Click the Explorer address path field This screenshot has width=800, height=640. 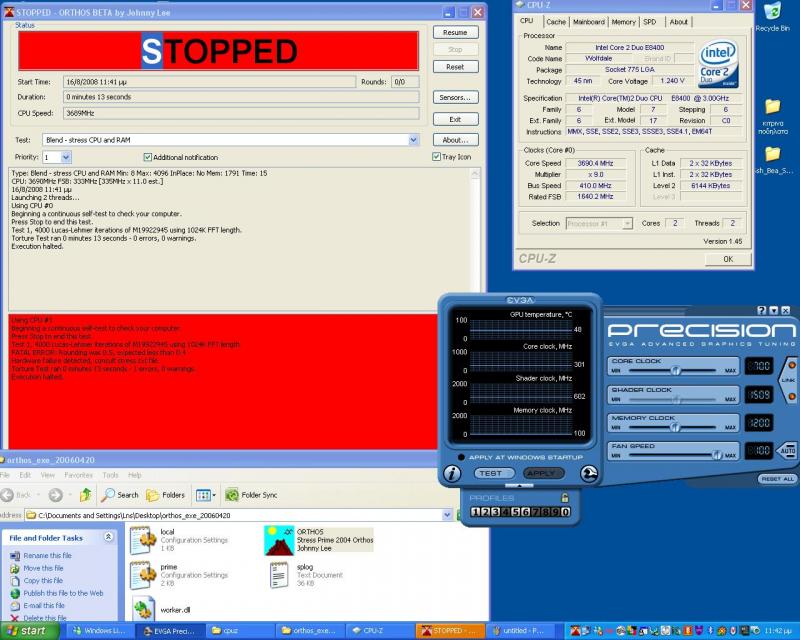click(x=239, y=515)
